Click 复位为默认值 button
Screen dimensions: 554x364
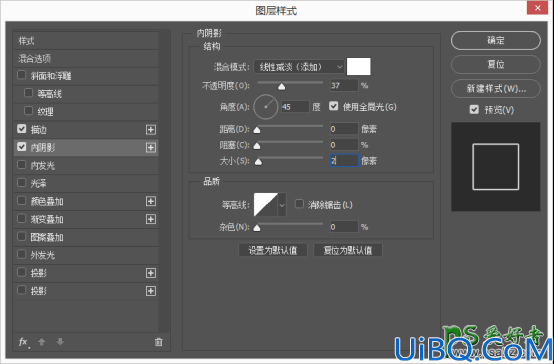348,250
